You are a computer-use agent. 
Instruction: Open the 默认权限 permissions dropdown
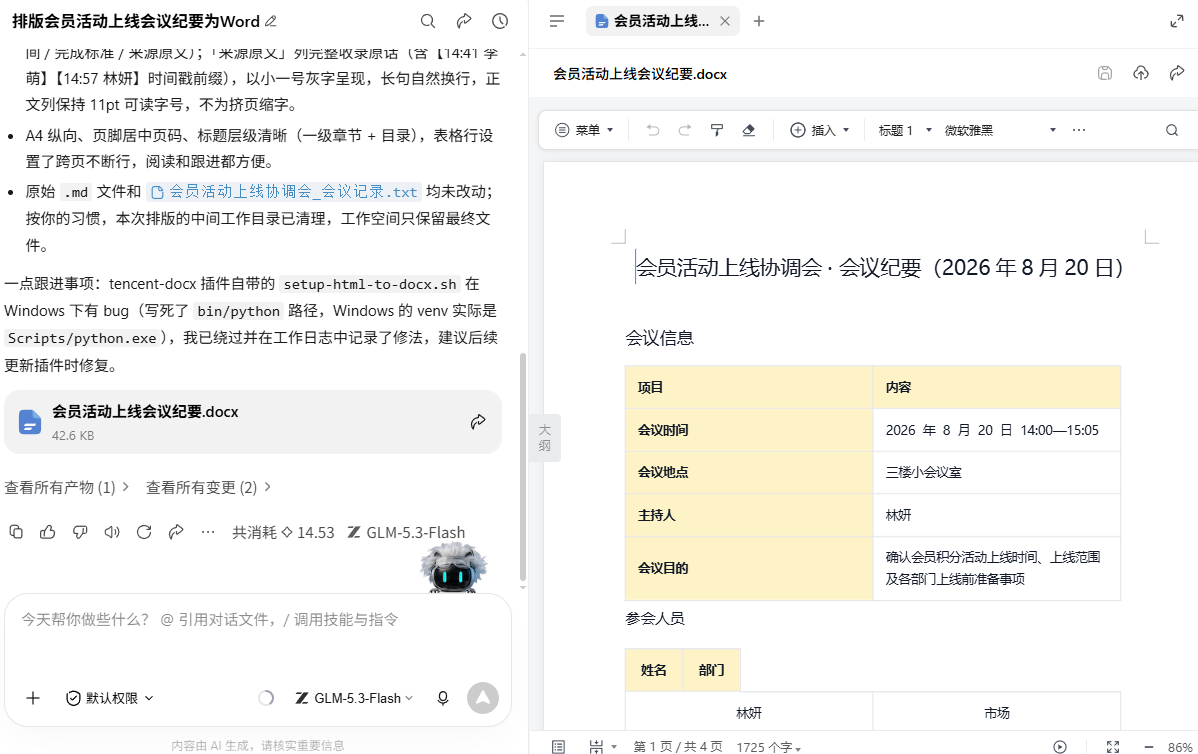(110, 697)
